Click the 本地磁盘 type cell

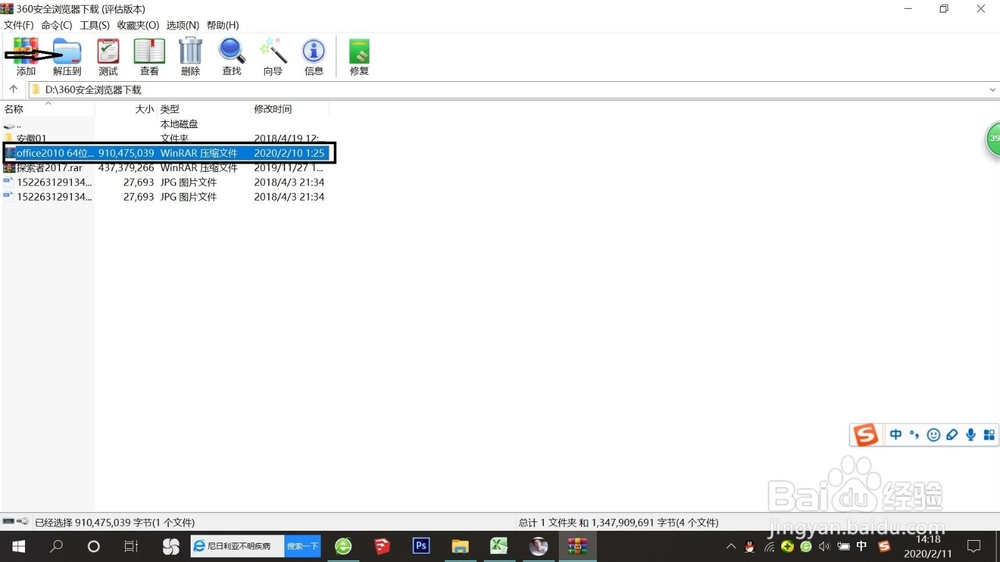(179, 124)
